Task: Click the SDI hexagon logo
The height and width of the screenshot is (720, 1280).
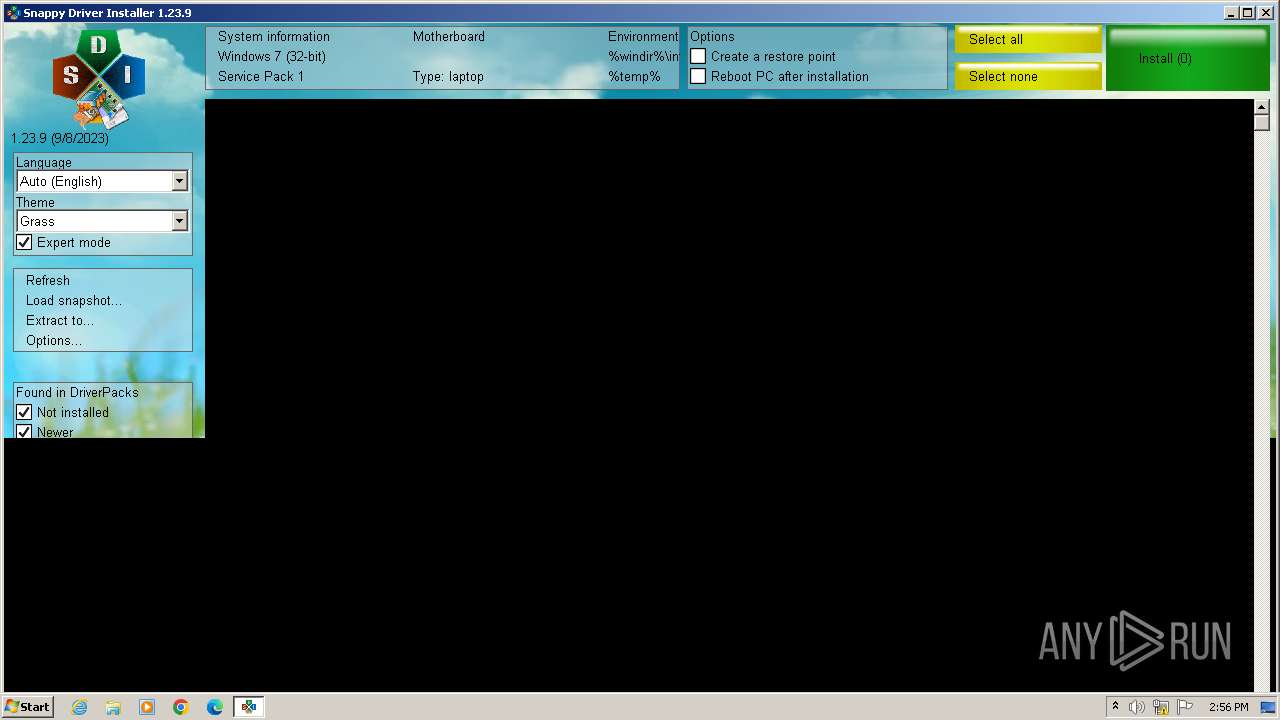Action: click(98, 78)
